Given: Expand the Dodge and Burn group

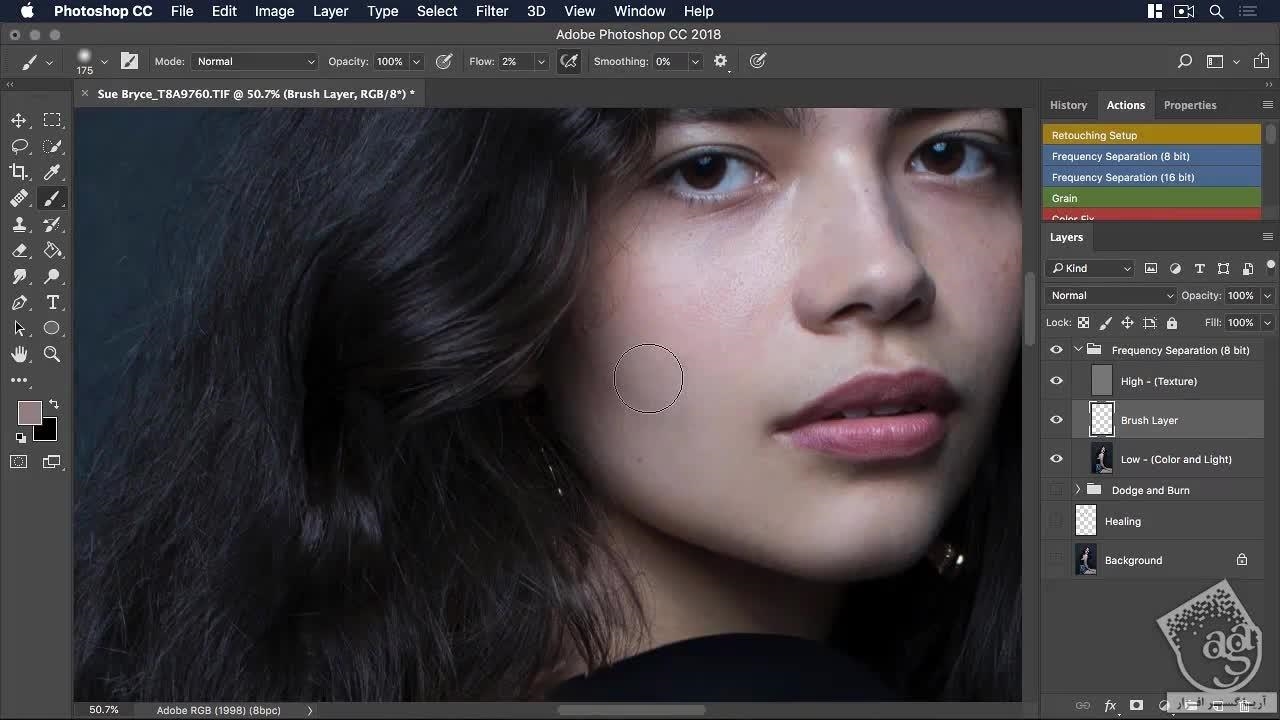Looking at the screenshot, I should (1078, 490).
